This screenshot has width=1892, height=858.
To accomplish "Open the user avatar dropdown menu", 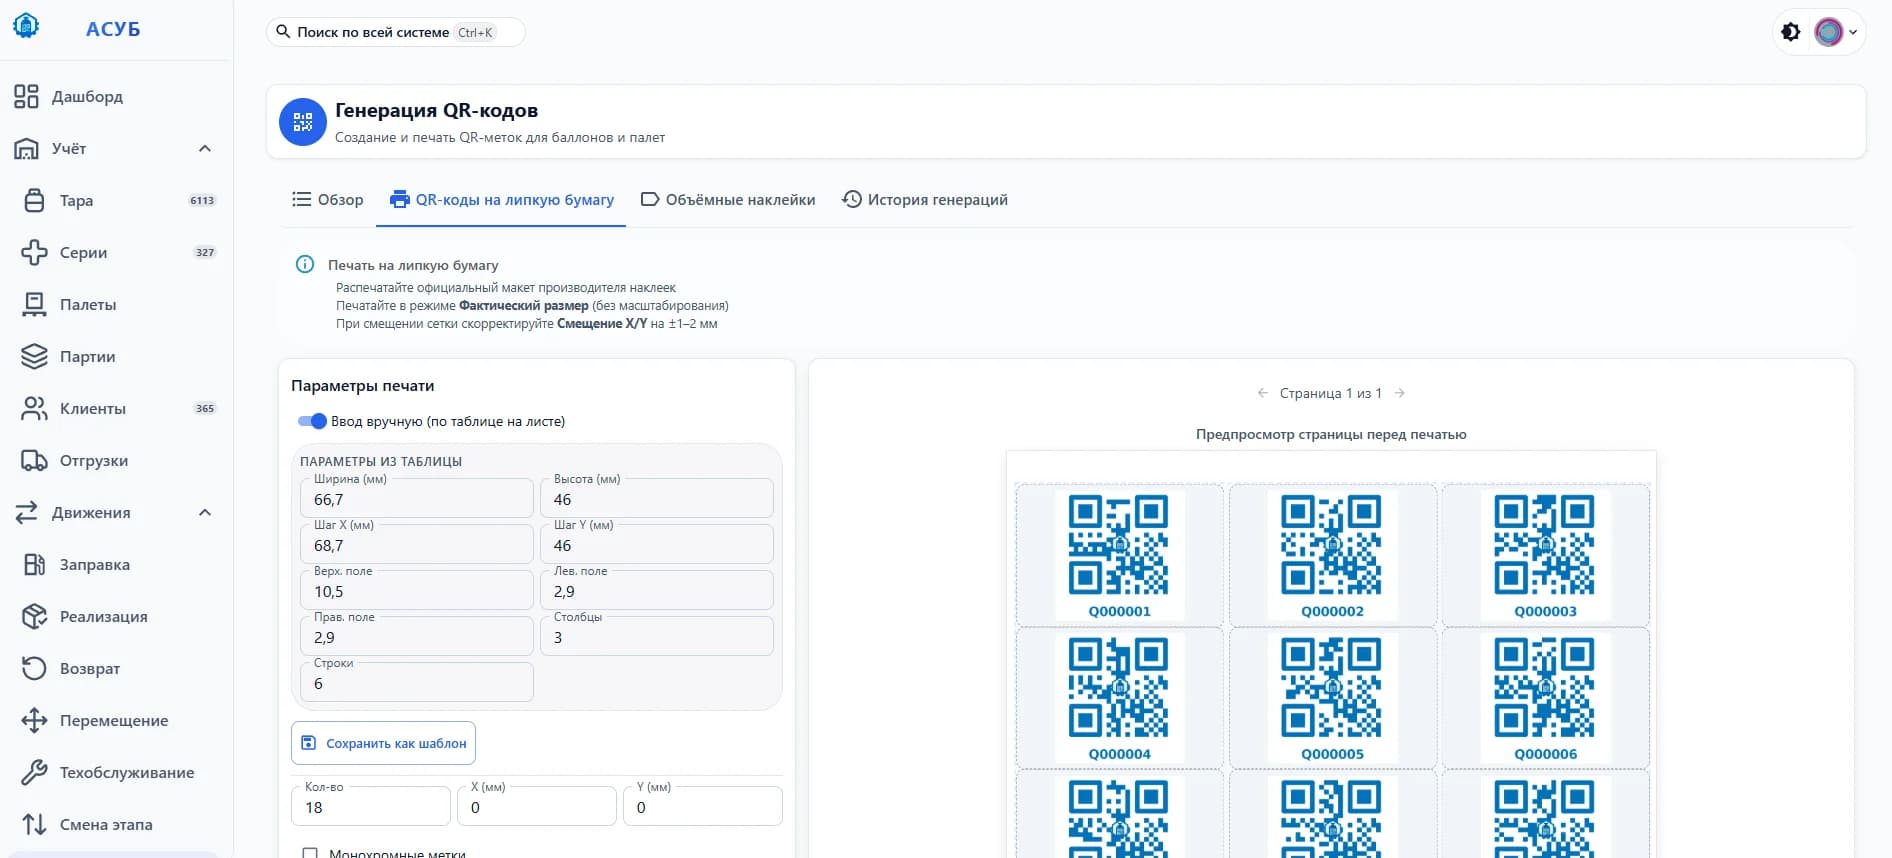I will coord(1835,32).
